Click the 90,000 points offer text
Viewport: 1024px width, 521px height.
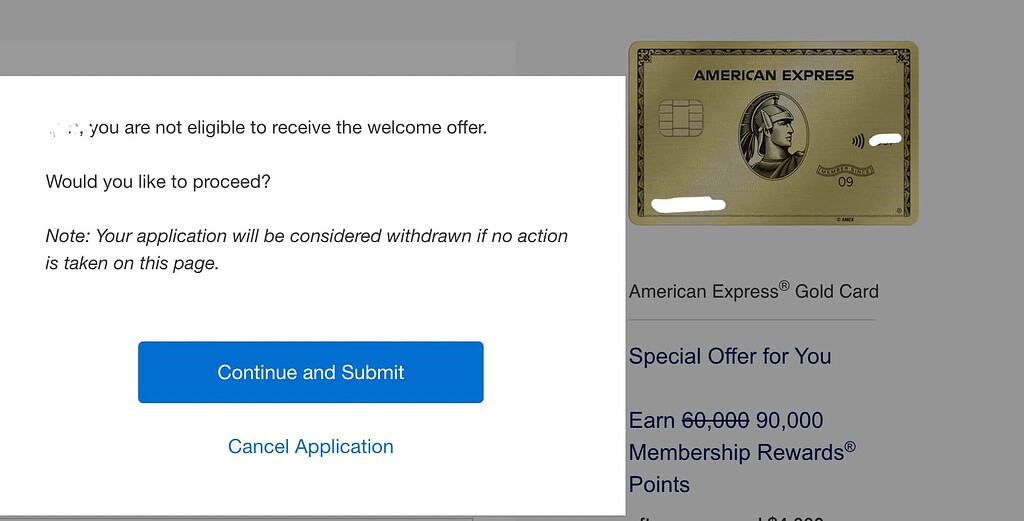click(x=789, y=420)
